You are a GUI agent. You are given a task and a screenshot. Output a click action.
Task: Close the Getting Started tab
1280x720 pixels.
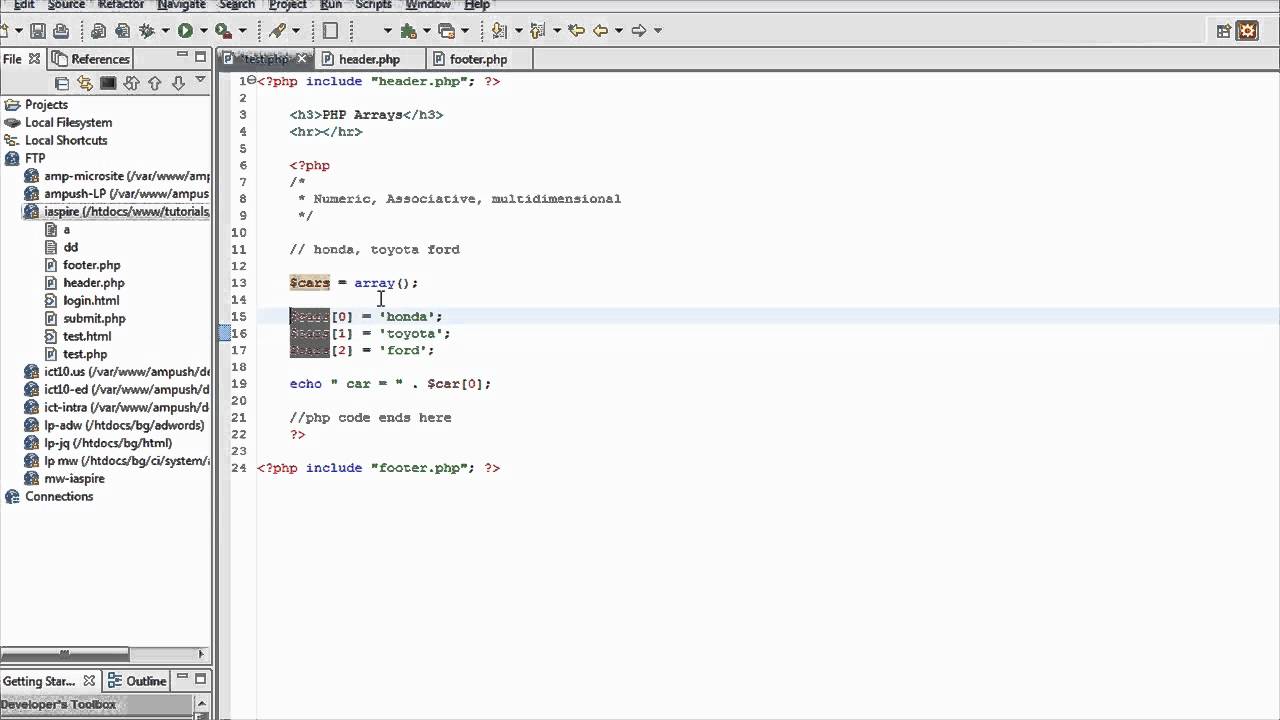[x=88, y=681]
